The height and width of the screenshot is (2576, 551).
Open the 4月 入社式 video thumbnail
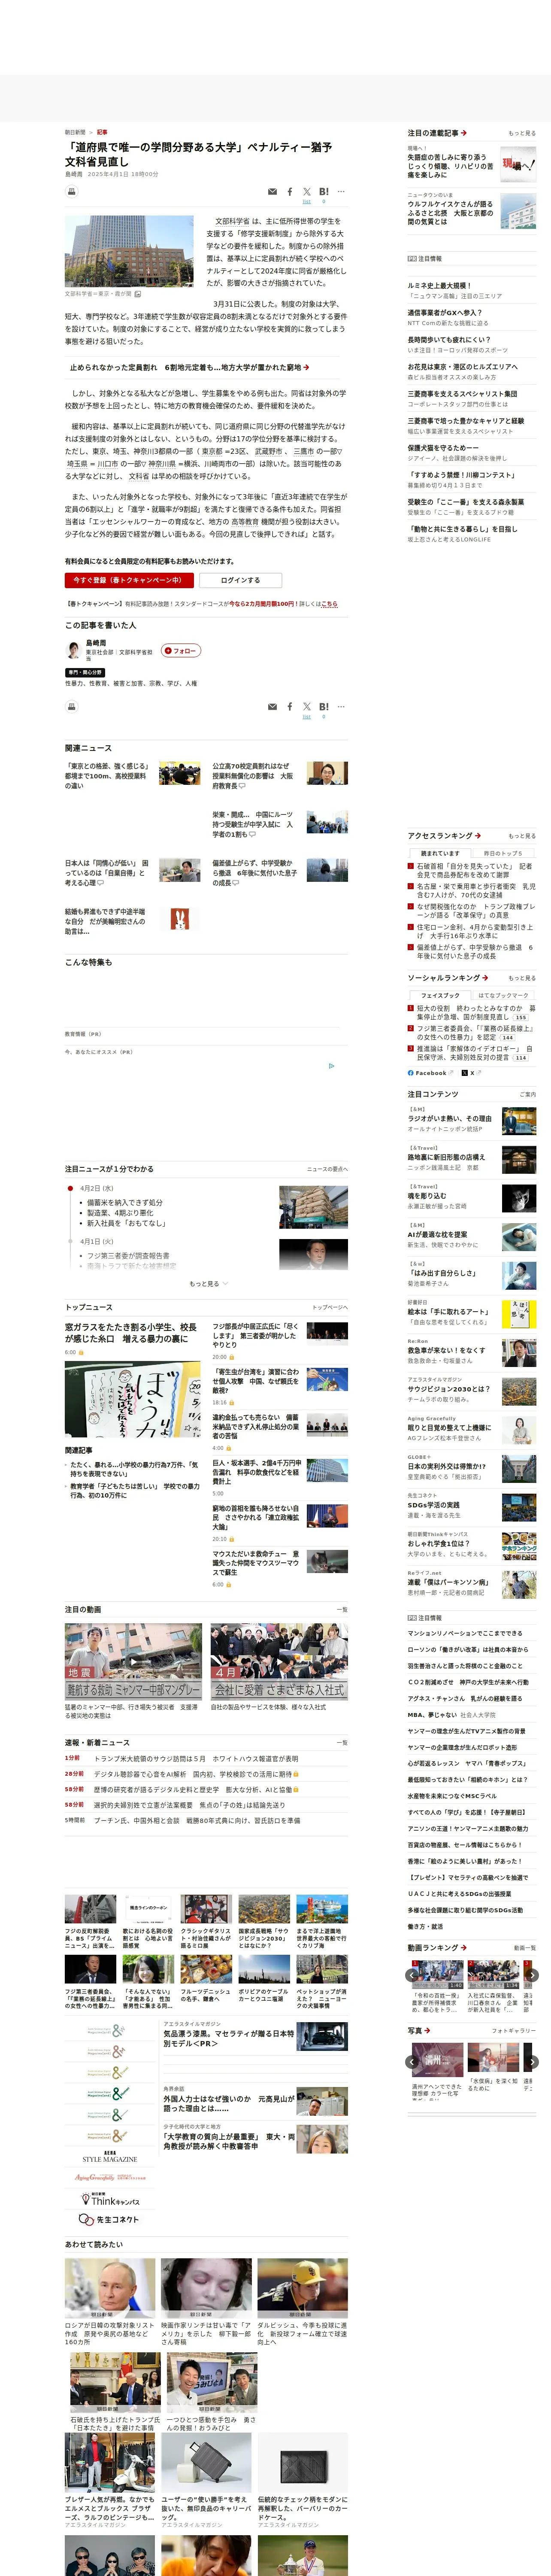(x=279, y=1661)
